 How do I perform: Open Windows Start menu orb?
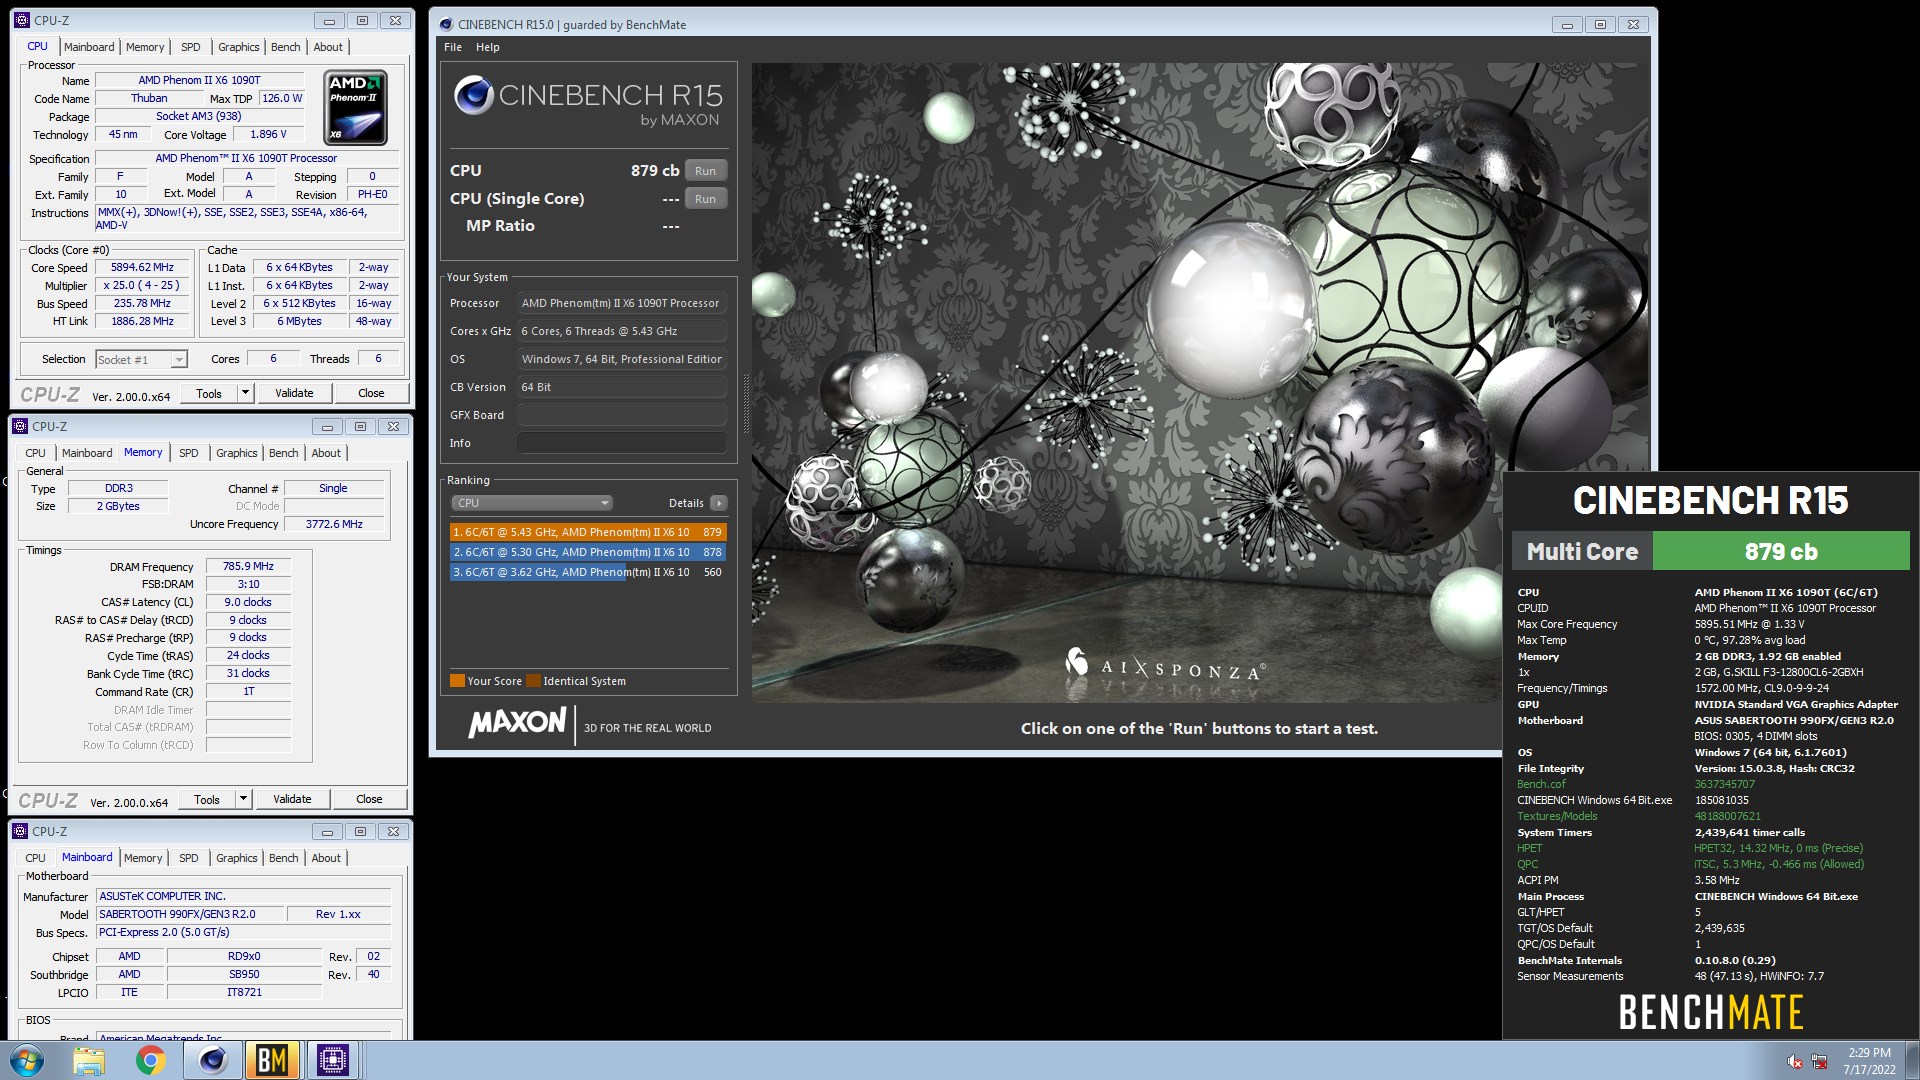point(27,1059)
